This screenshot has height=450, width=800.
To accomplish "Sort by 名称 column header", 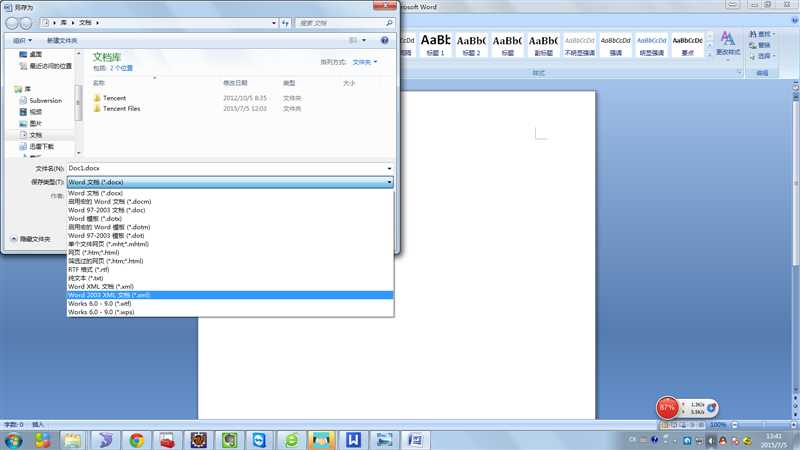I will click(99, 83).
